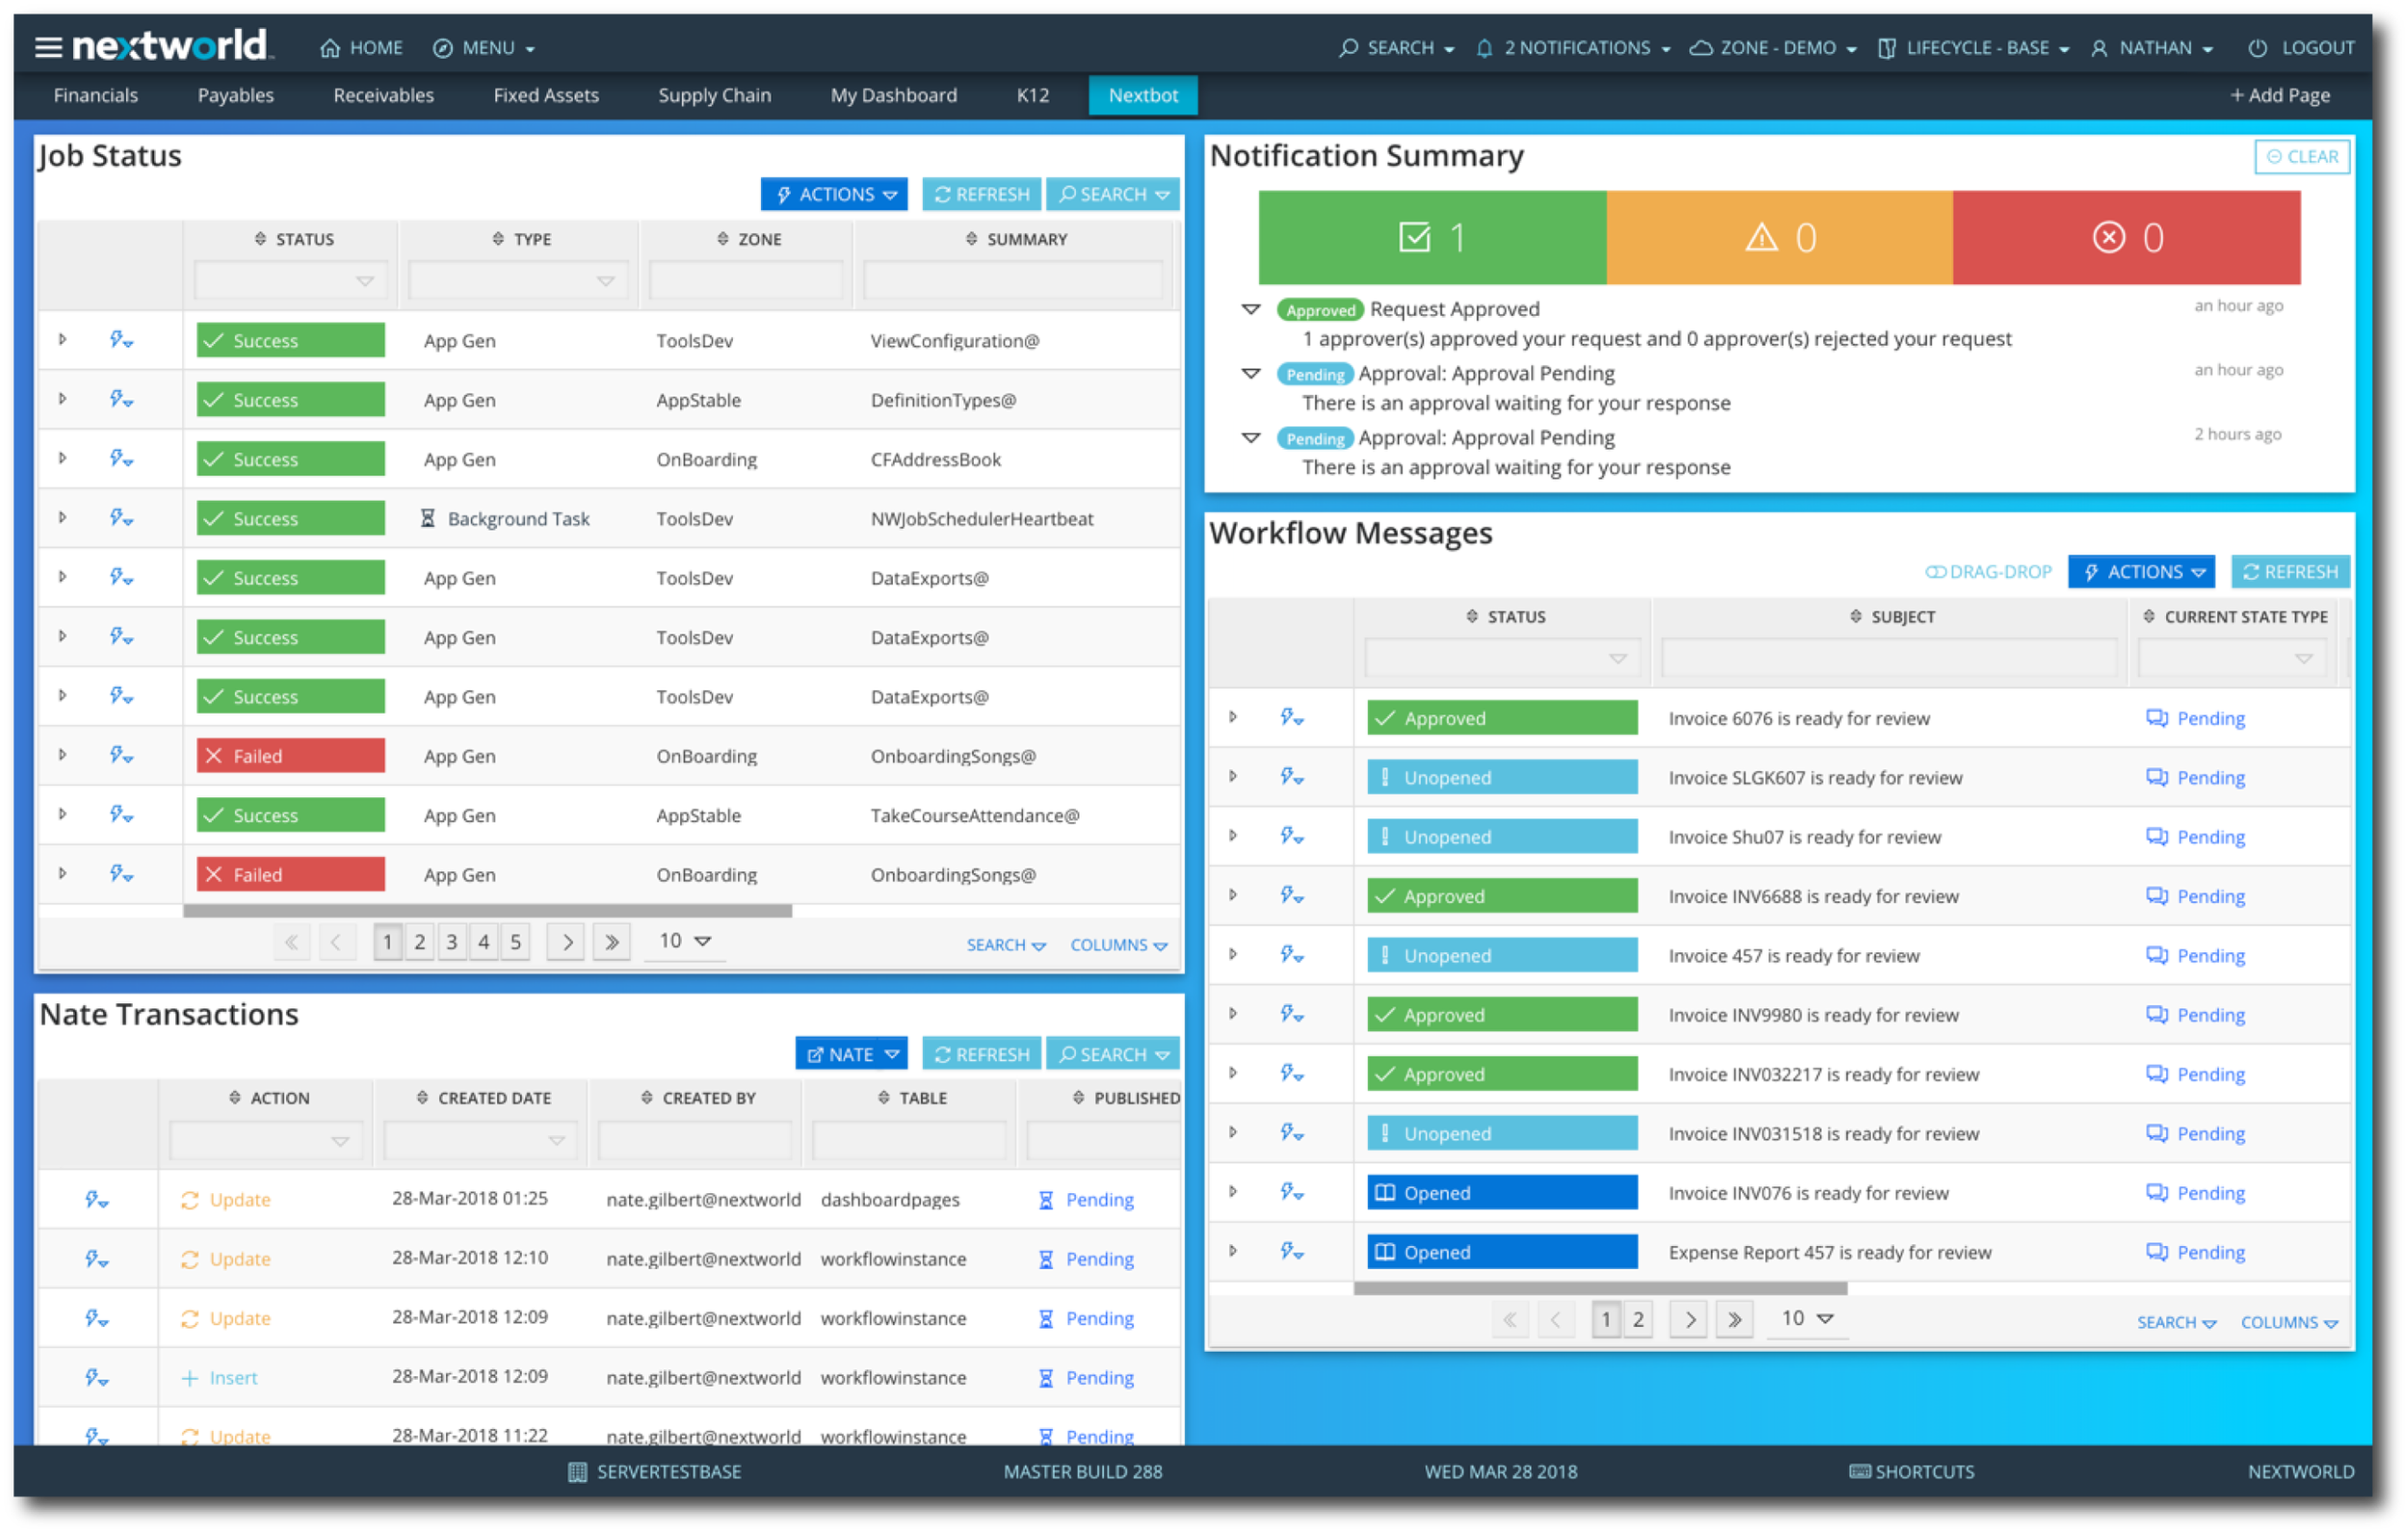
Task: Open row actions for ViewConfiguration@ job
Action: point(121,340)
